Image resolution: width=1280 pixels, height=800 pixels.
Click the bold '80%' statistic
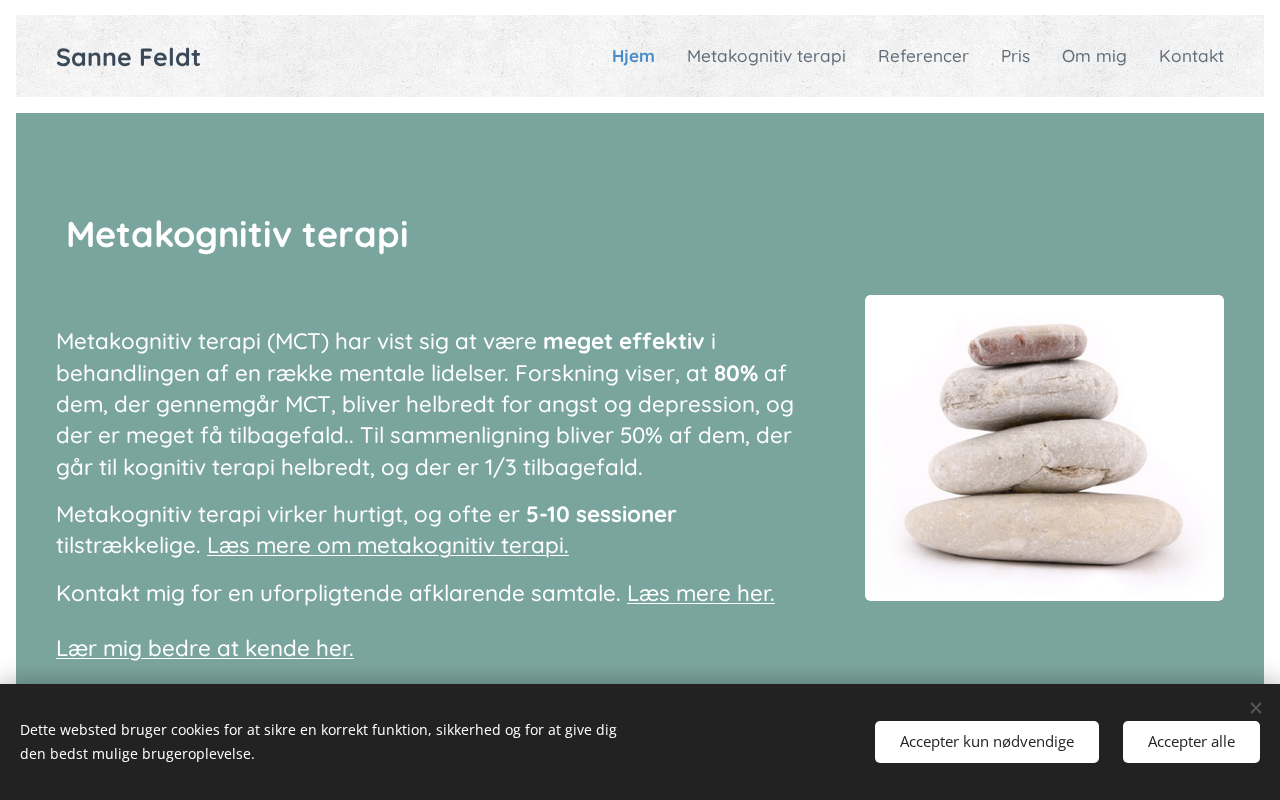coord(736,373)
